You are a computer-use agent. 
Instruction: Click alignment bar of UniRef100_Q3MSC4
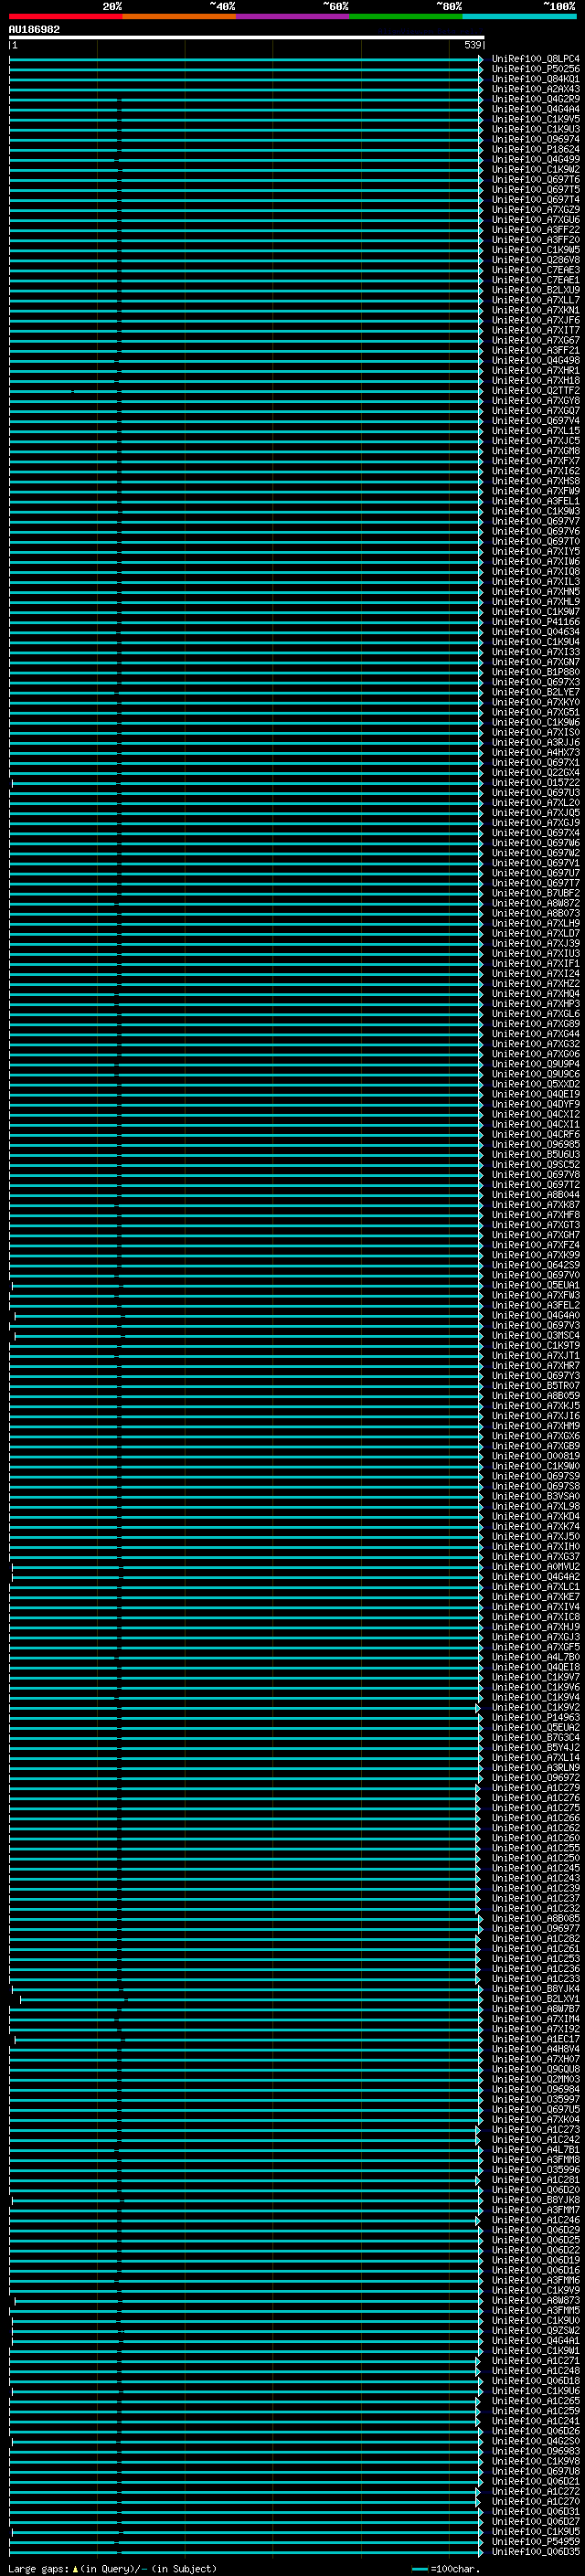pyautogui.click(x=248, y=1336)
